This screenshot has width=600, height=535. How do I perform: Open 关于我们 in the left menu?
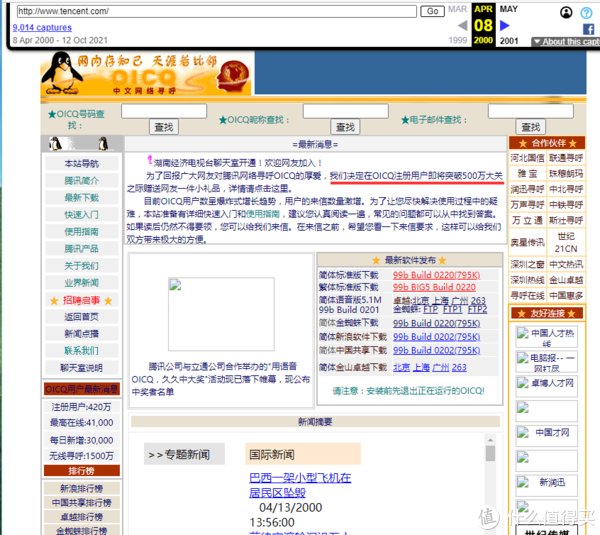[x=82, y=266]
